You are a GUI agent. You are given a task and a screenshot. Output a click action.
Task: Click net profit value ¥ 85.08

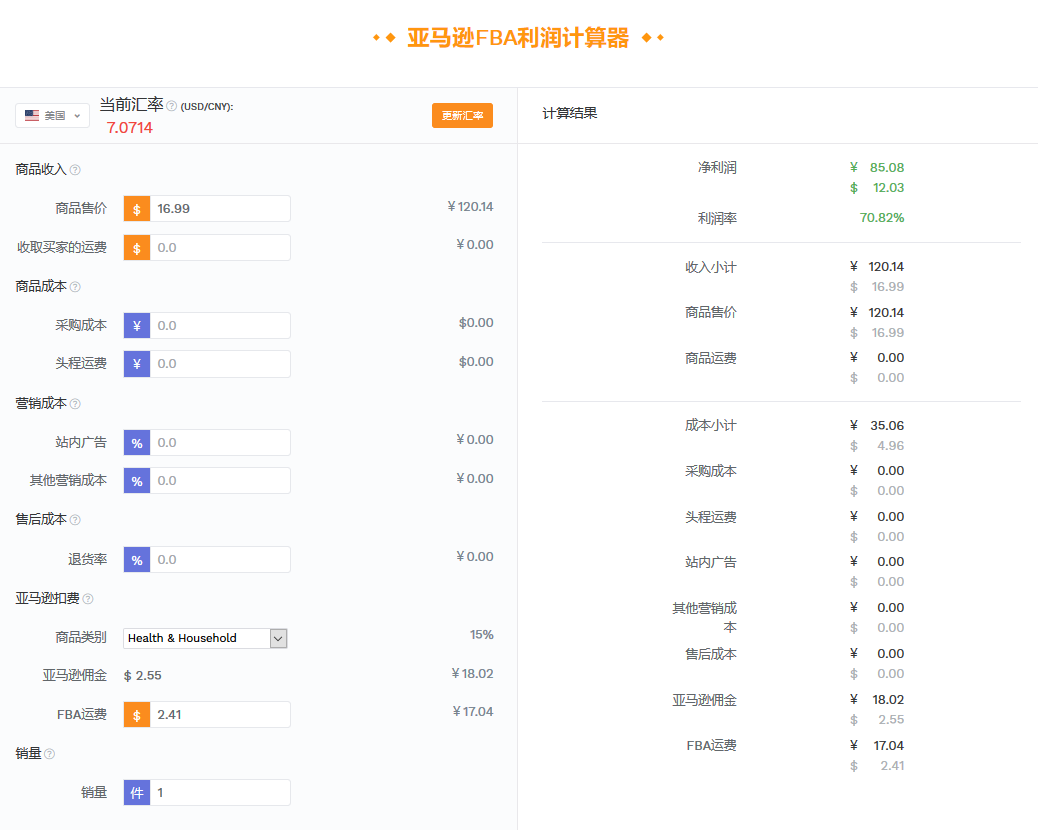click(x=877, y=167)
